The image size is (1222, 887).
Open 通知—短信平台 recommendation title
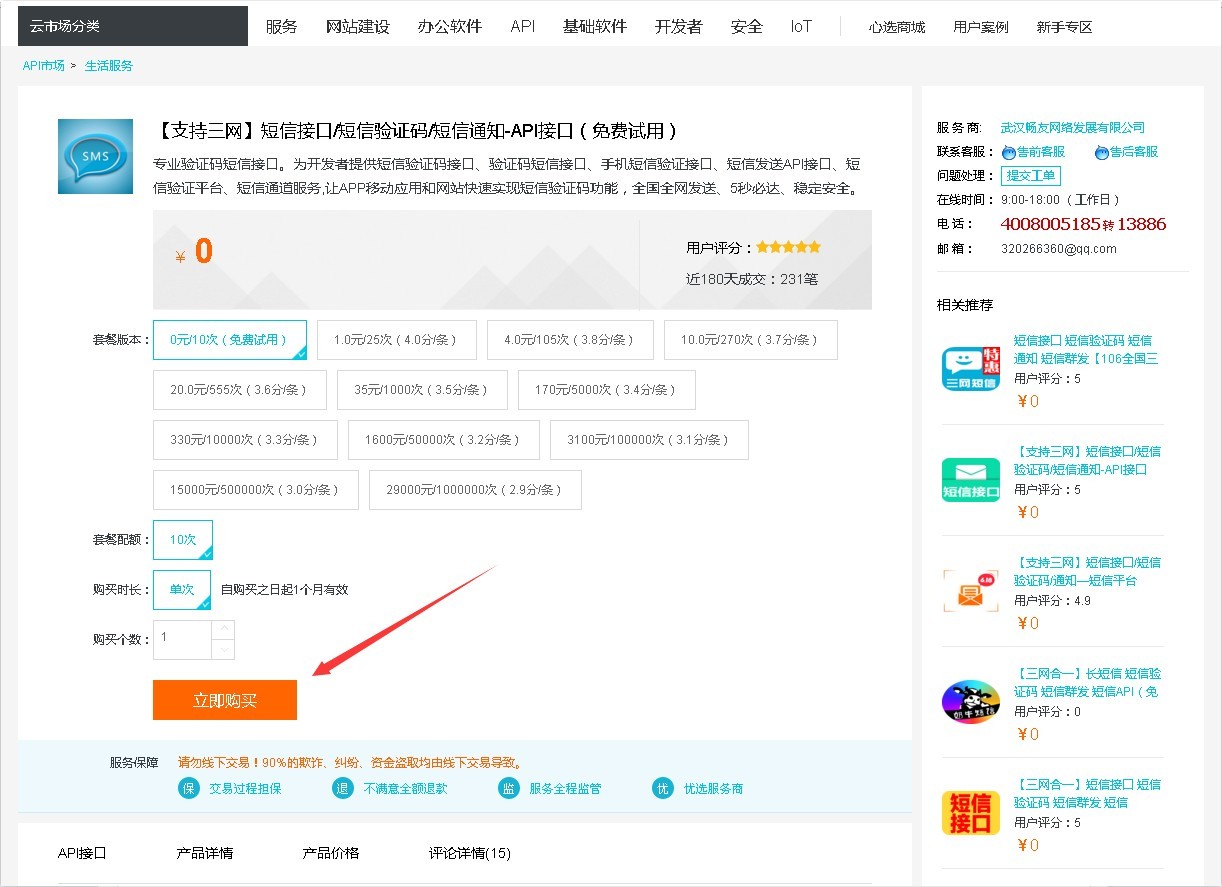tap(1088, 571)
